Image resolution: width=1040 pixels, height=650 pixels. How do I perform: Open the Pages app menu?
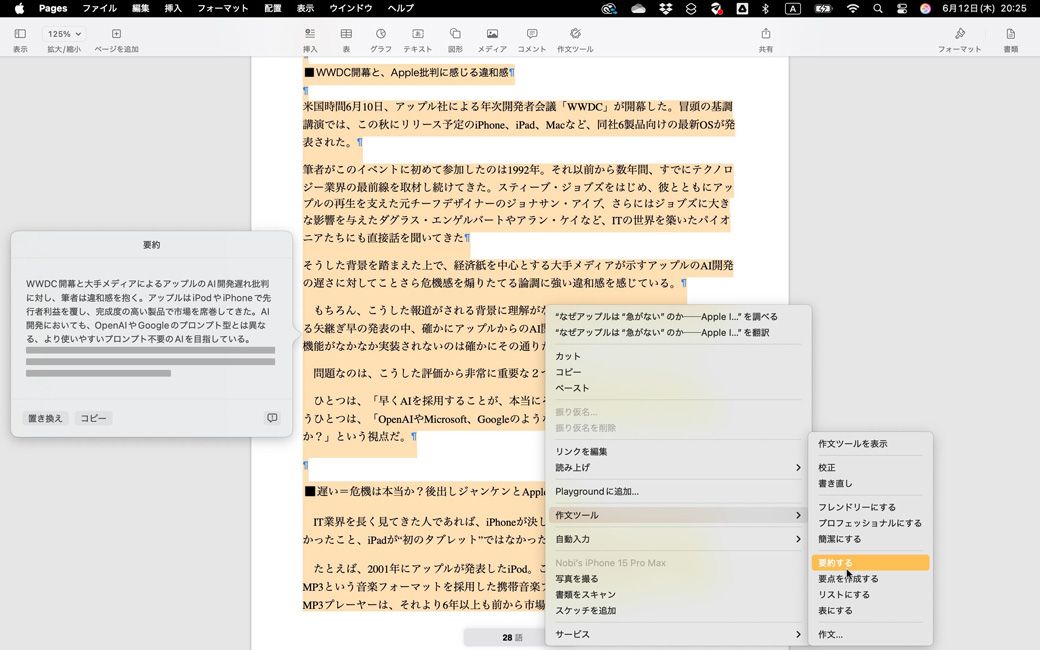click(53, 9)
